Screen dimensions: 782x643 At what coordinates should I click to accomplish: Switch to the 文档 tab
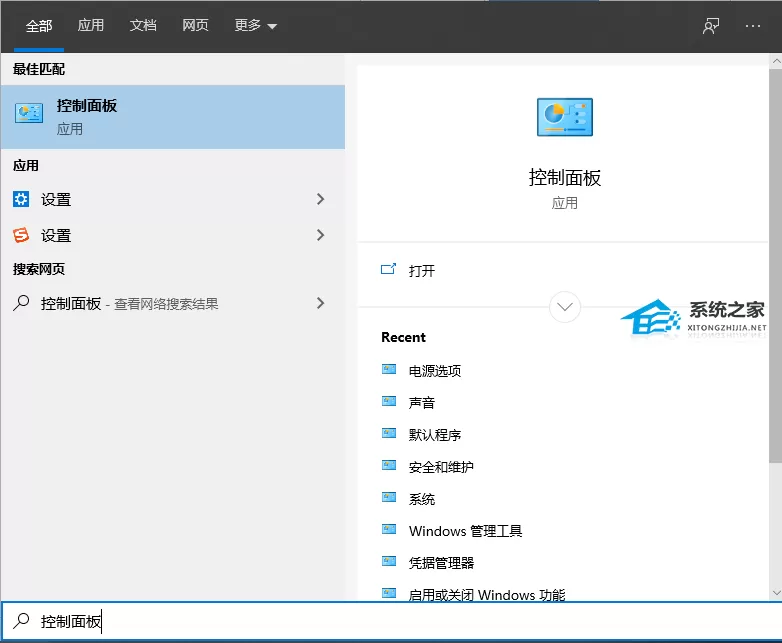143,25
